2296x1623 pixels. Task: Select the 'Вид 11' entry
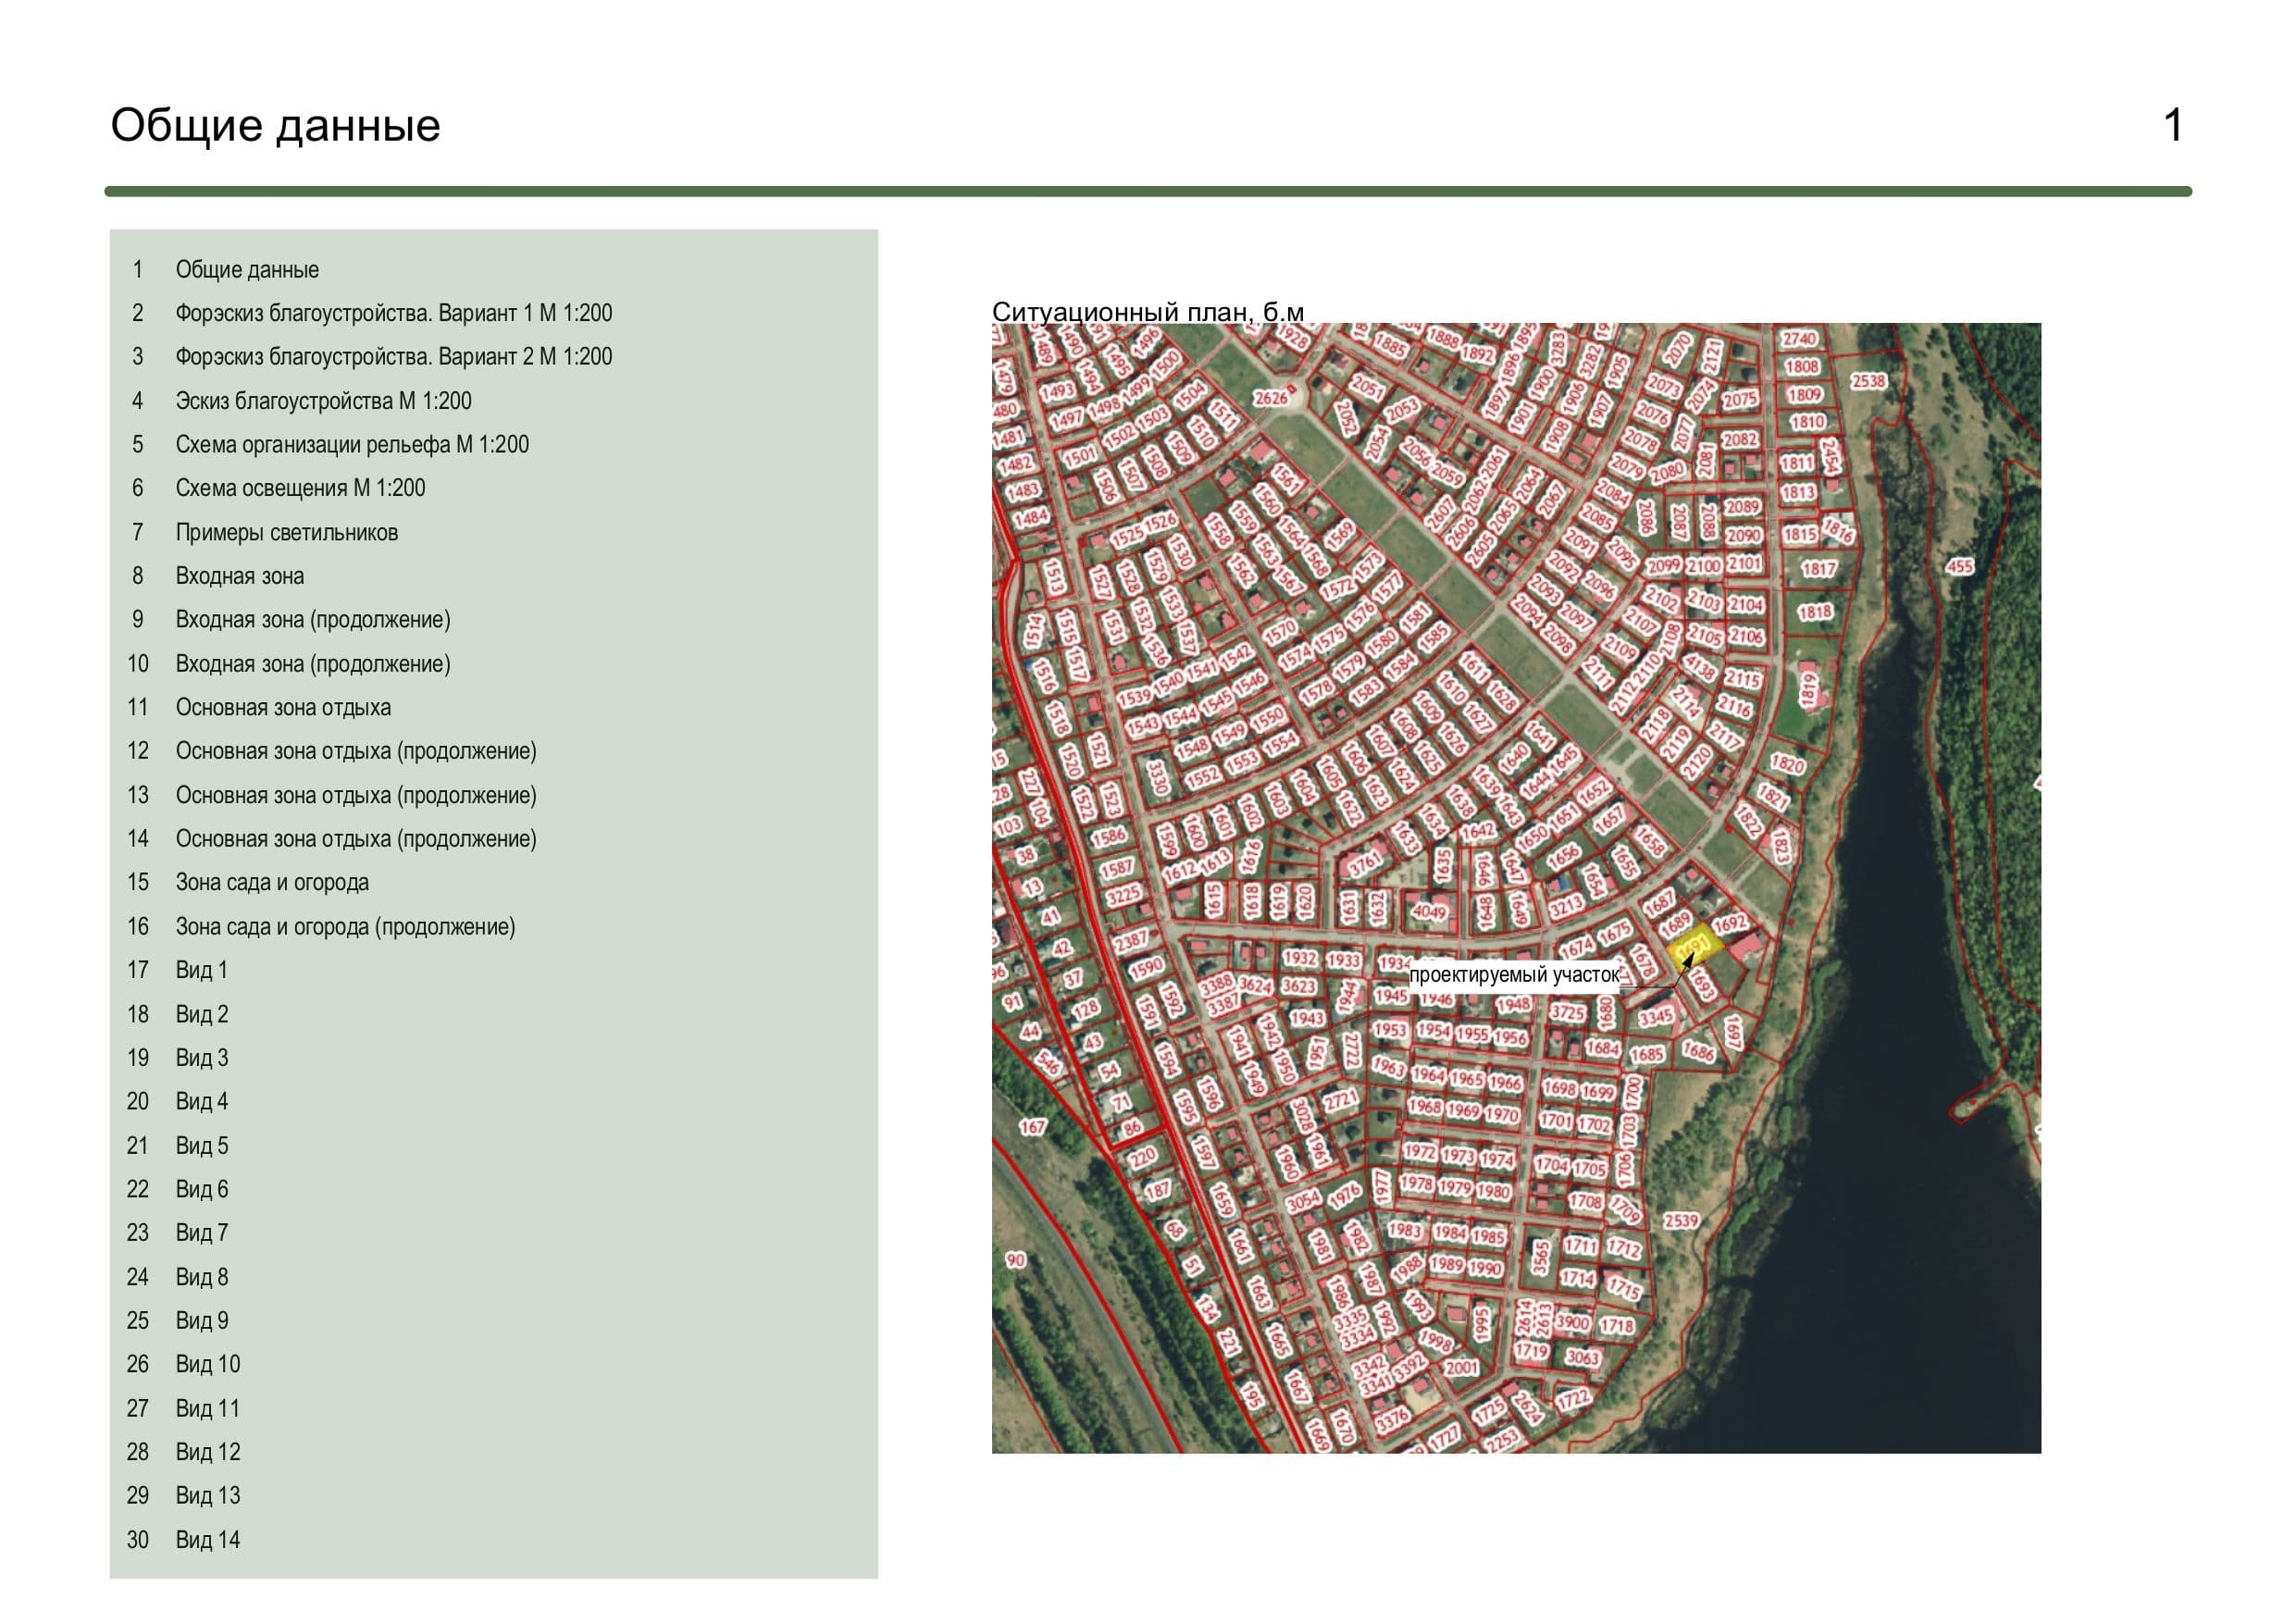[208, 1409]
